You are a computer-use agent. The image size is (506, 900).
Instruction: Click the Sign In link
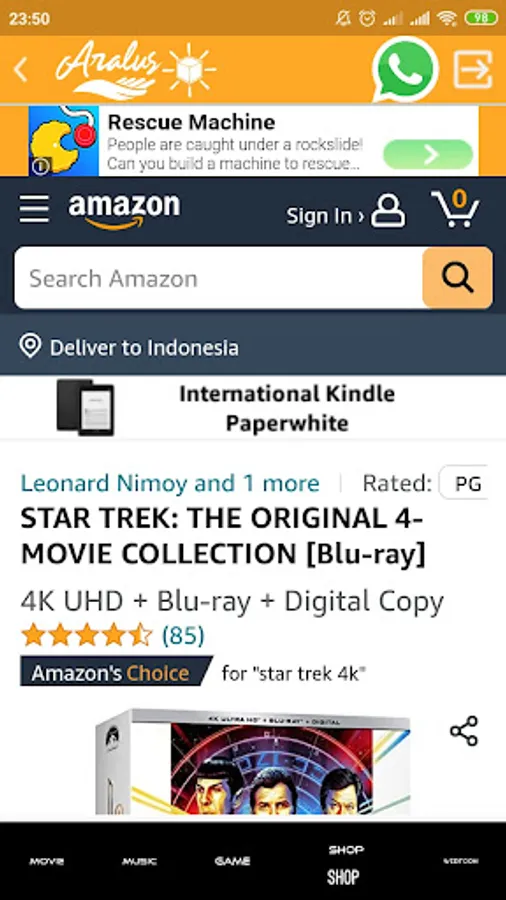point(325,216)
